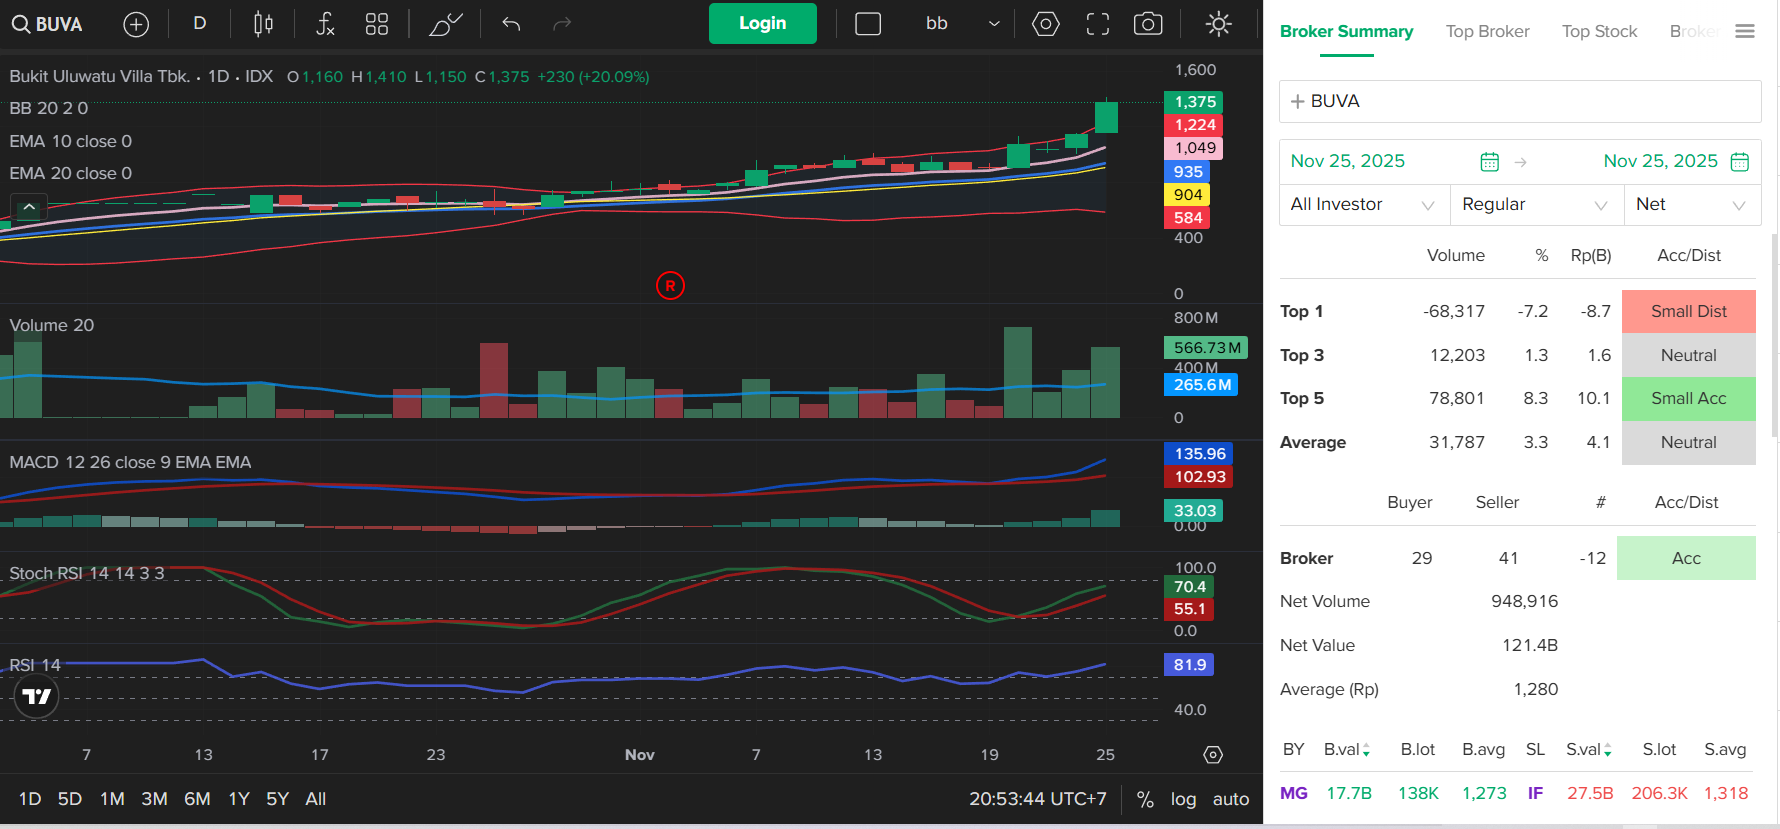Click the green Login button
Image resolution: width=1780 pixels, height=829 pixels.
coord(762,24)
